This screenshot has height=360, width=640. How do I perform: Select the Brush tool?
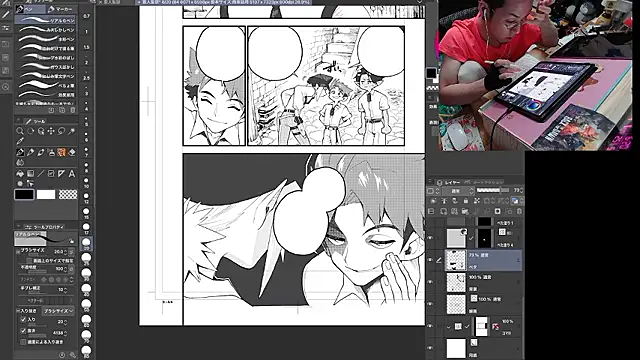(x=41, y=152)
